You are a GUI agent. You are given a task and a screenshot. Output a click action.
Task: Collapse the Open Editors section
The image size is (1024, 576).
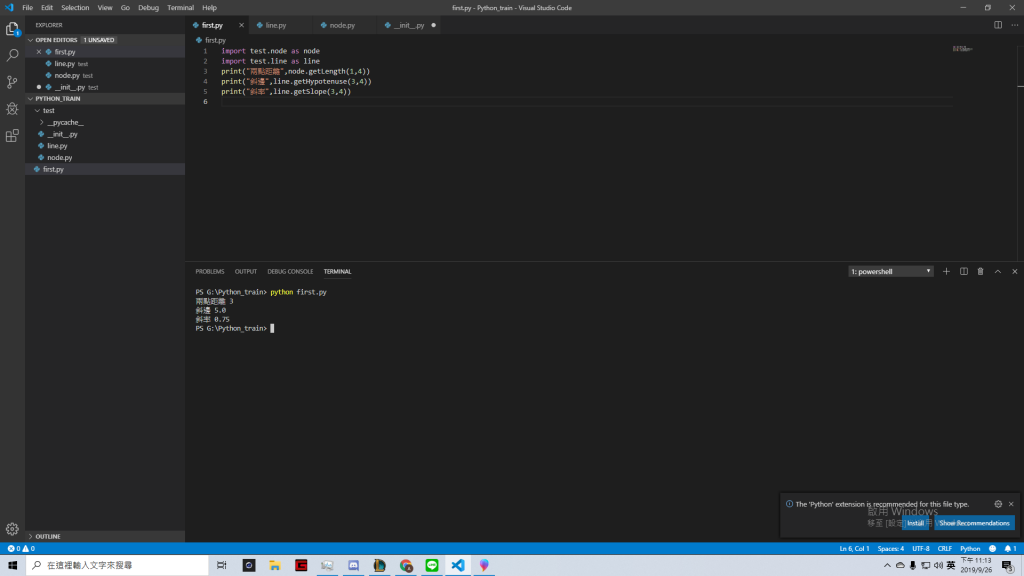click(31, 40)
